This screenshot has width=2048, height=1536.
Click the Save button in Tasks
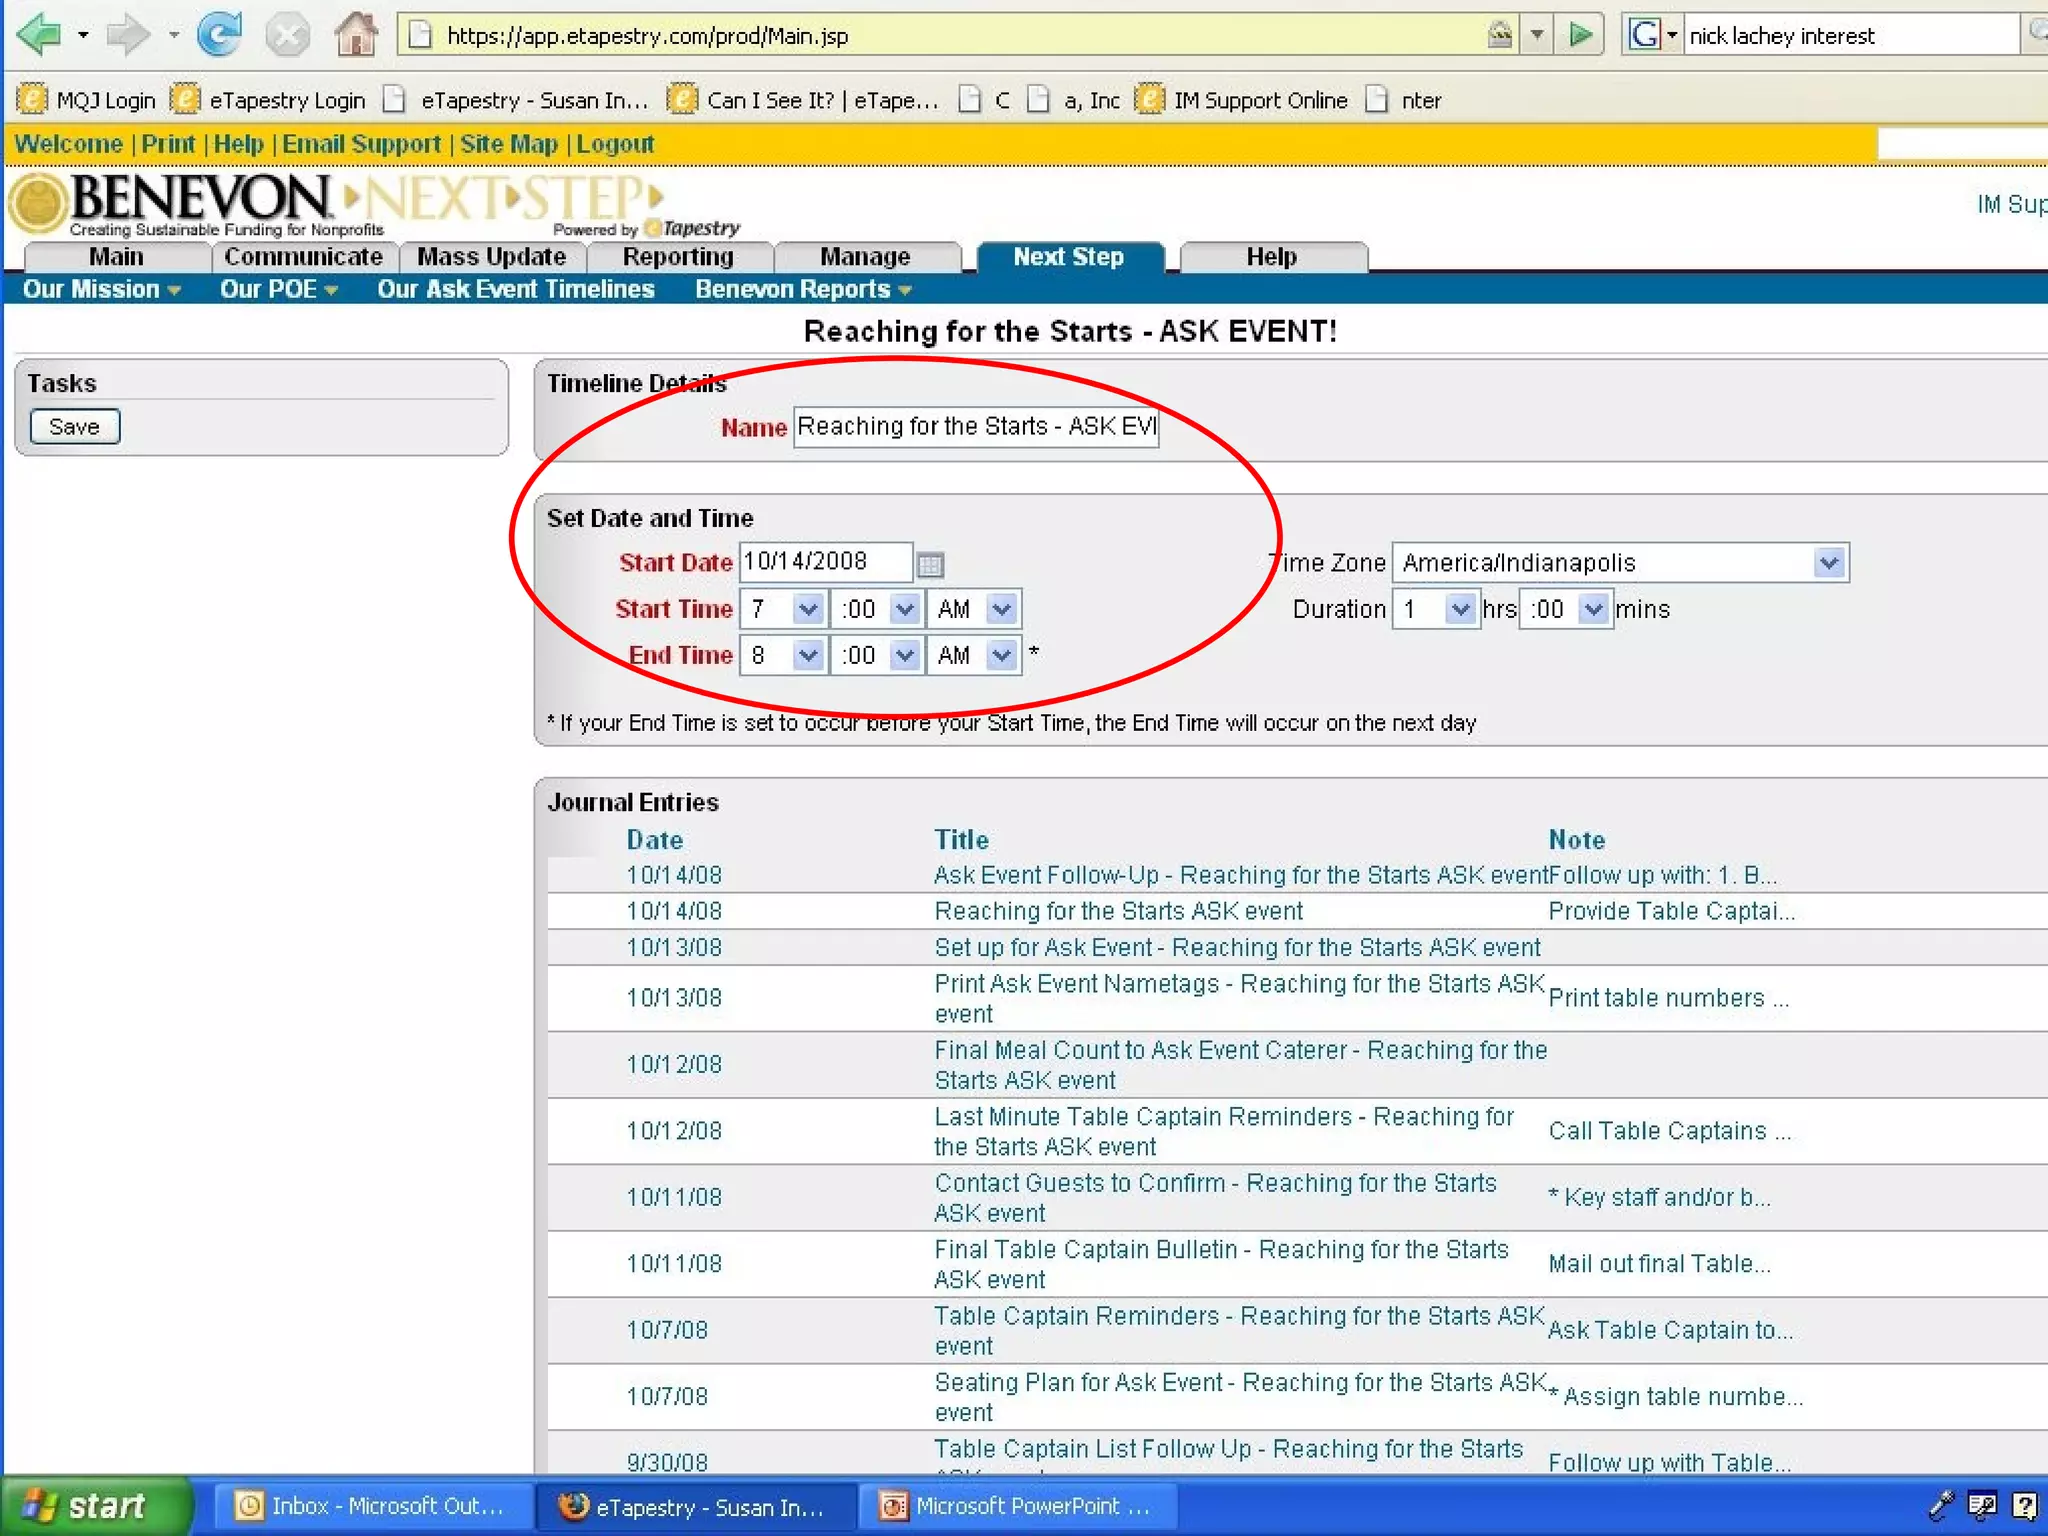(74, 427)
